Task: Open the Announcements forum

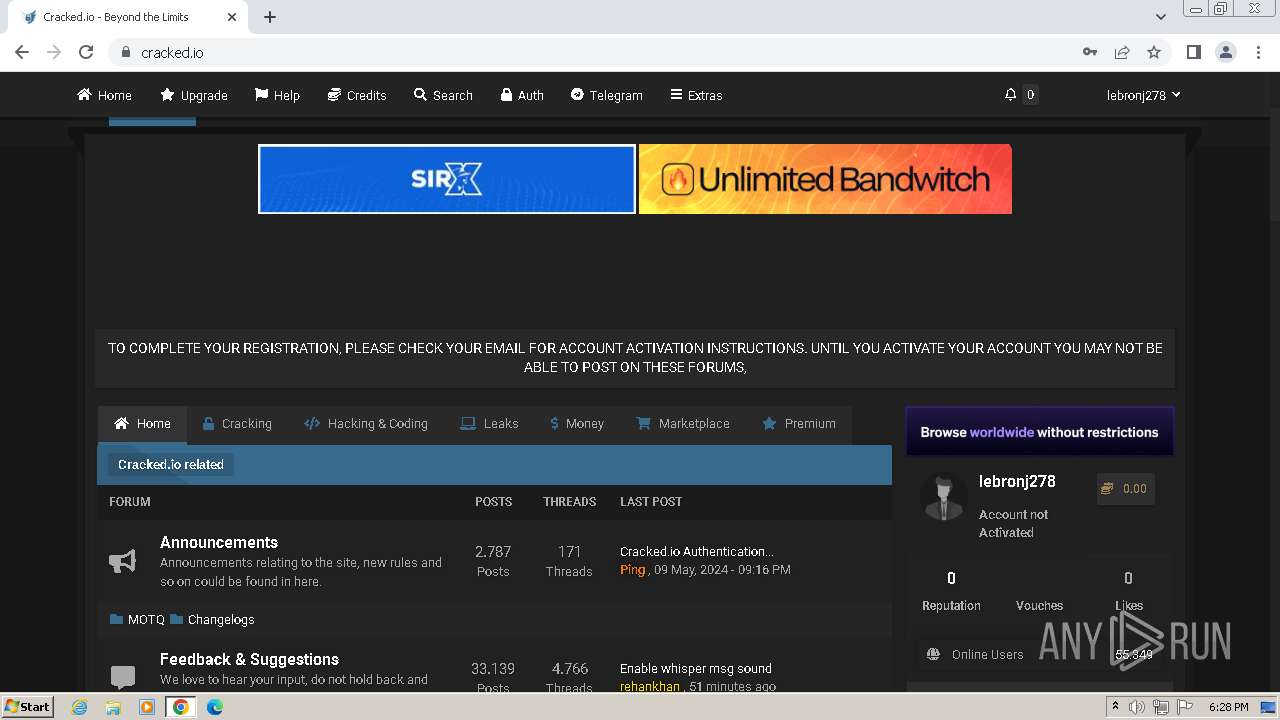Action: [219, 542]
